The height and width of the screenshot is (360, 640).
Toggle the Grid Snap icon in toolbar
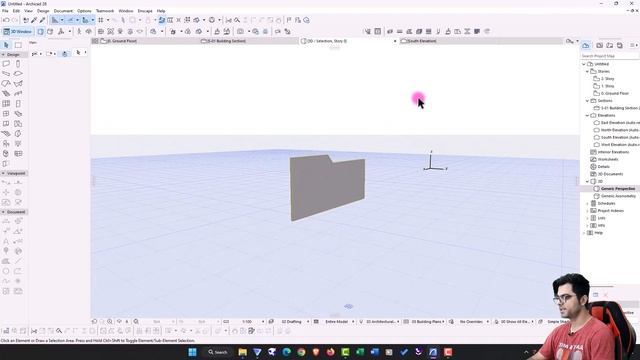(100, 20)
